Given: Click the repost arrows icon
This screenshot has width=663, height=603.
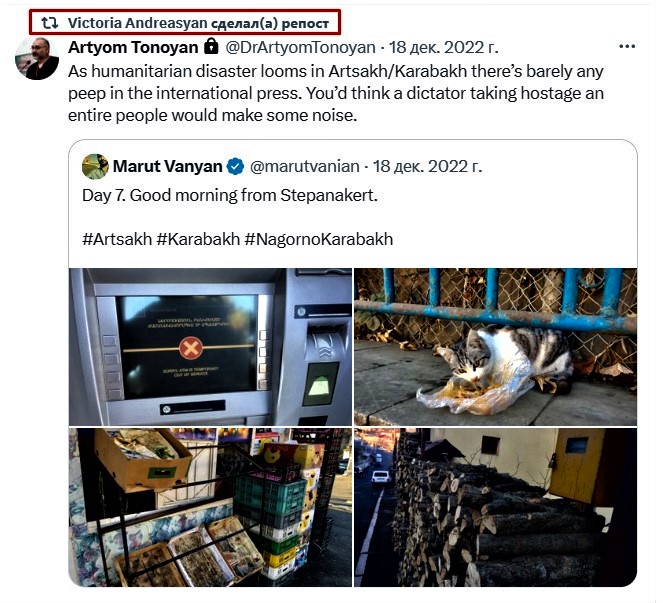Looking at the screenshot, I should pos(49,23).
